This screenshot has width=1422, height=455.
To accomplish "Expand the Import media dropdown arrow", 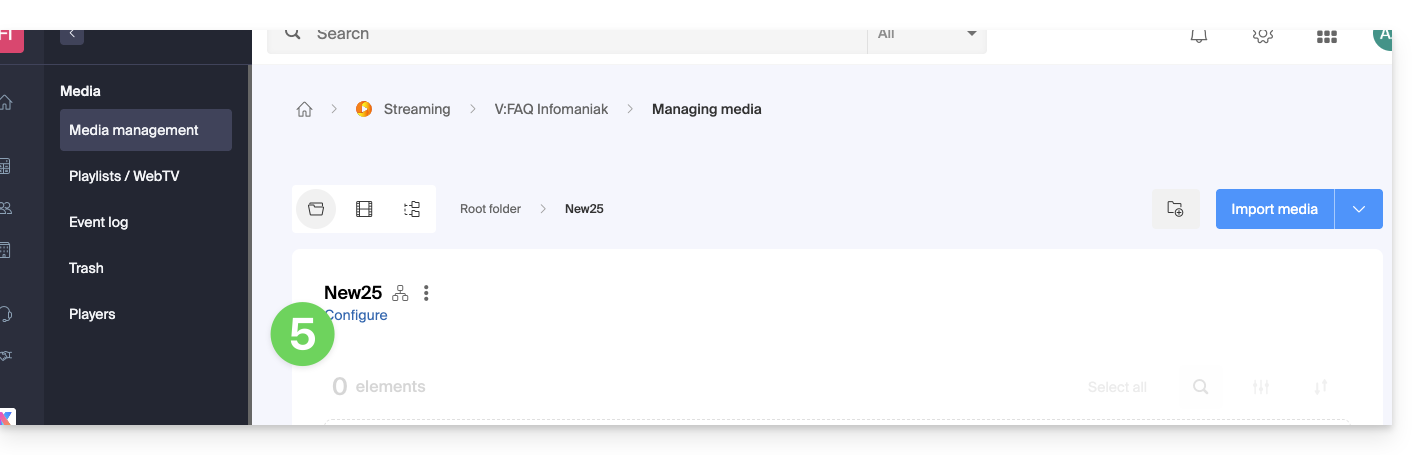I will click(1358, 209).
